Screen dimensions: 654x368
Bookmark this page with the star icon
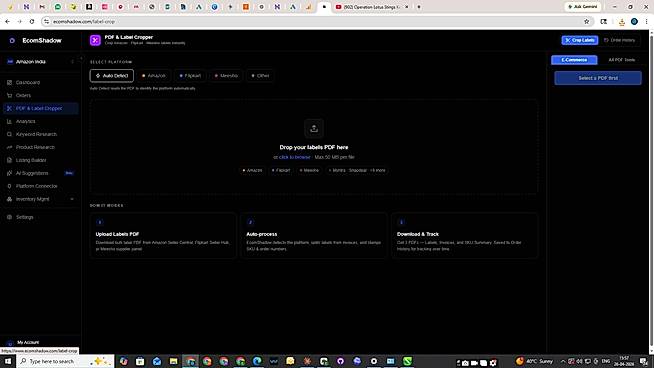click(x=586, y=21)
